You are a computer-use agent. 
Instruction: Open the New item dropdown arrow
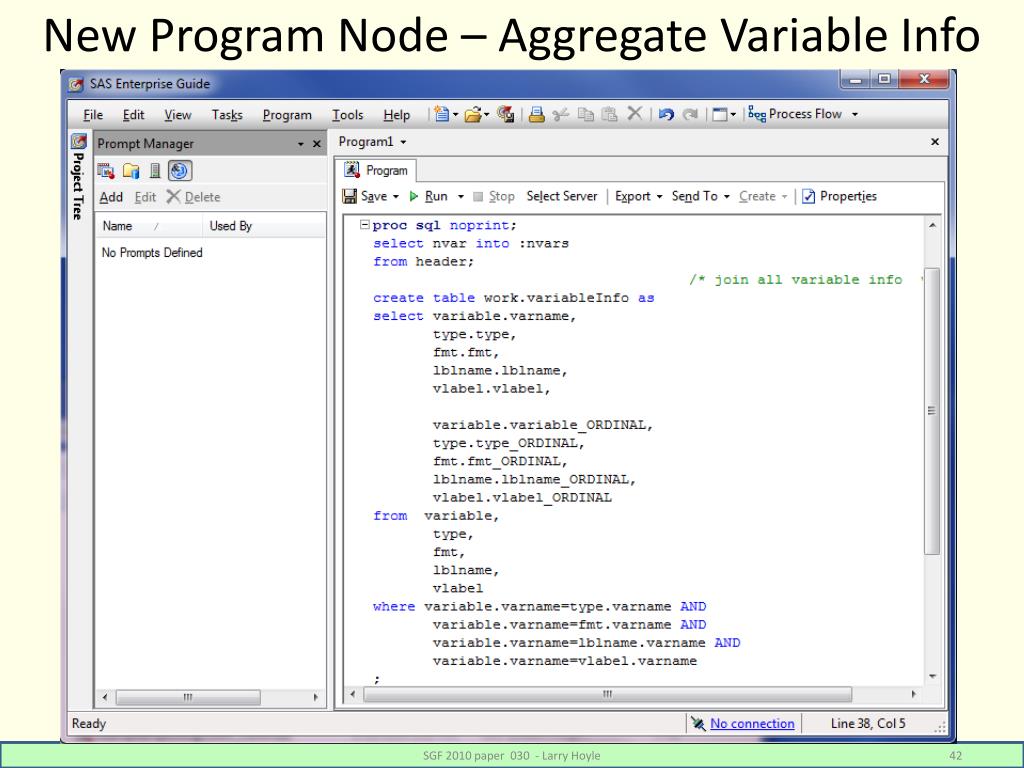click(x=455, y=115)
